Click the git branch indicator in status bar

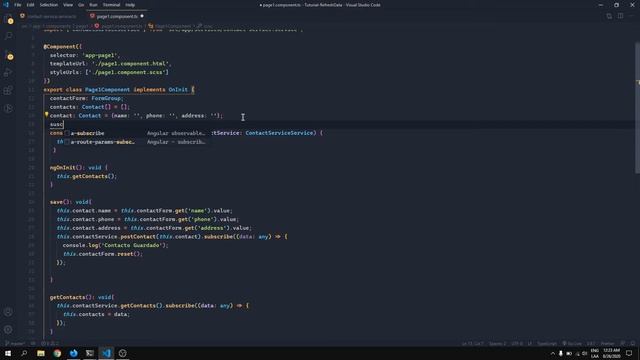point(15,343)
